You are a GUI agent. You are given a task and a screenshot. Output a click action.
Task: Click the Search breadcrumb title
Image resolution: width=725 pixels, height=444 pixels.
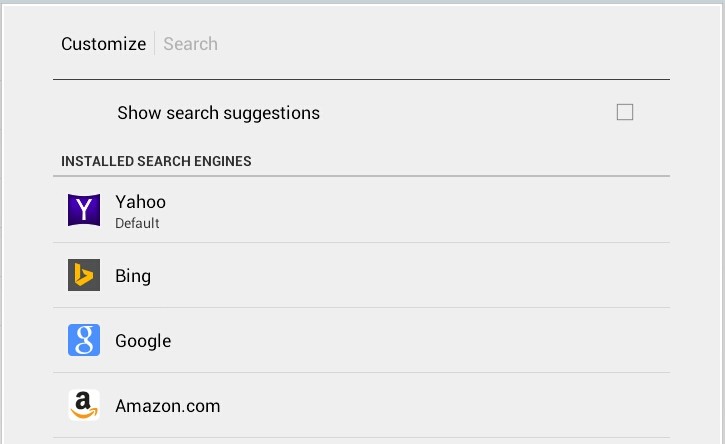click(x=190, y=44)
